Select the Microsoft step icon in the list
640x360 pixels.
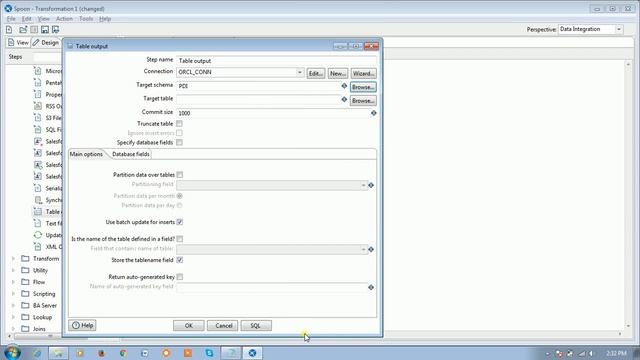click(38, 71)
